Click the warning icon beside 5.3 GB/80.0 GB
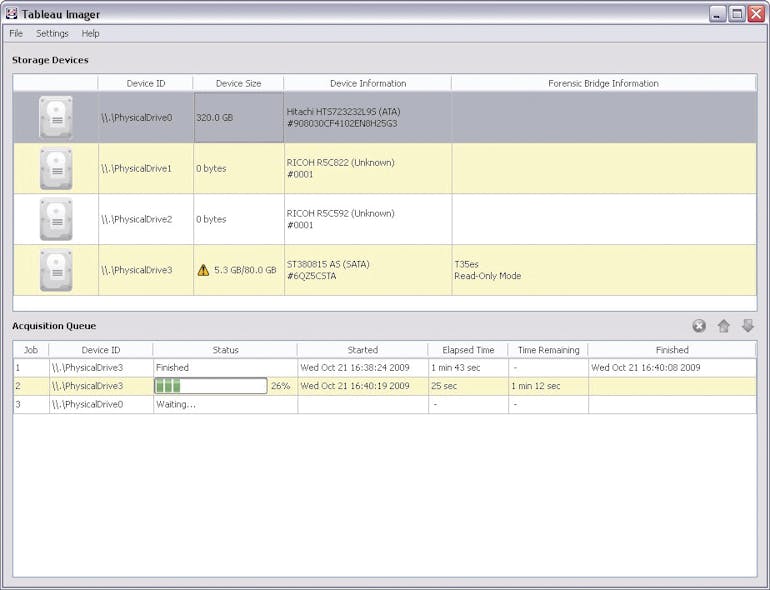770x590 pixels. click(x=204, y=270)
